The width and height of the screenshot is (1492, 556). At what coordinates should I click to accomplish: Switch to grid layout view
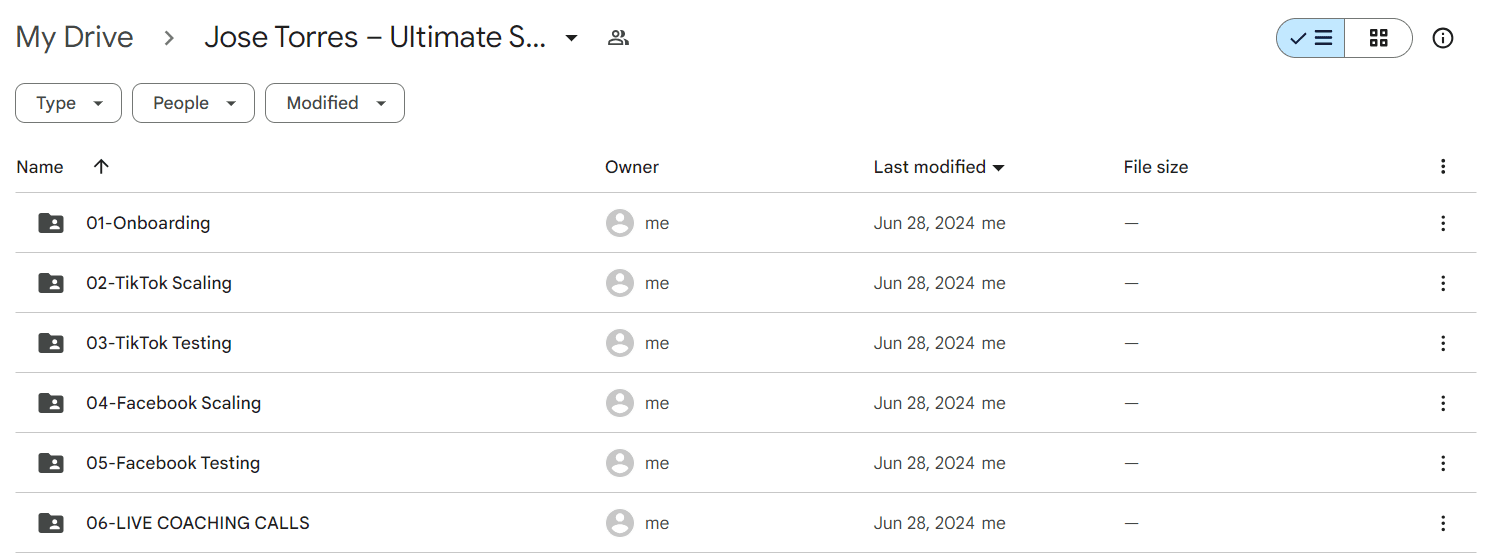(x=1378, y=38)
